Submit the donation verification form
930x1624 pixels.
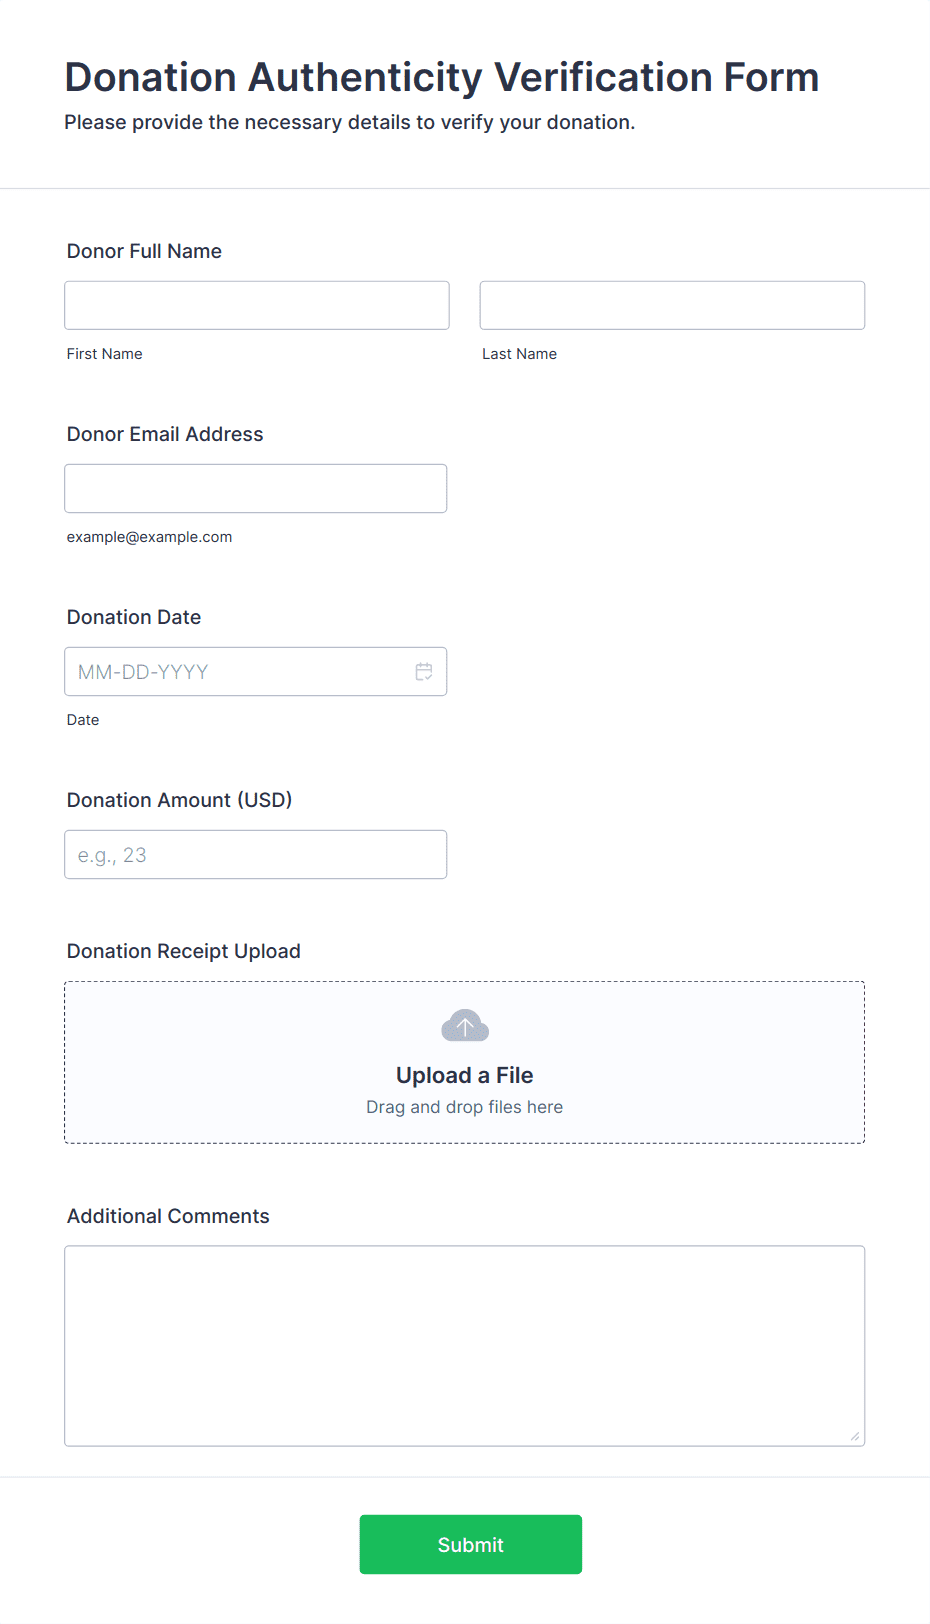tap(471, 1544)
